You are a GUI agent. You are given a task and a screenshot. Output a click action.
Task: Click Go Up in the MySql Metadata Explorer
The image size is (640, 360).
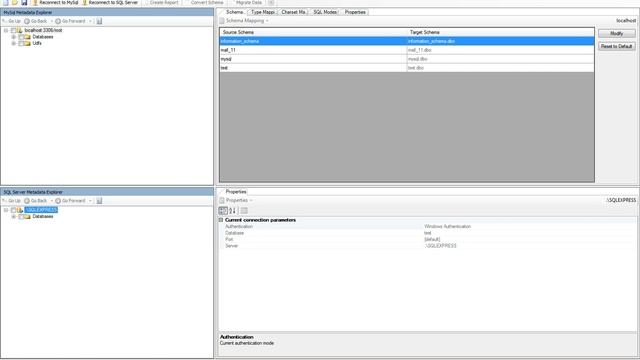click(x=11, y=21)
